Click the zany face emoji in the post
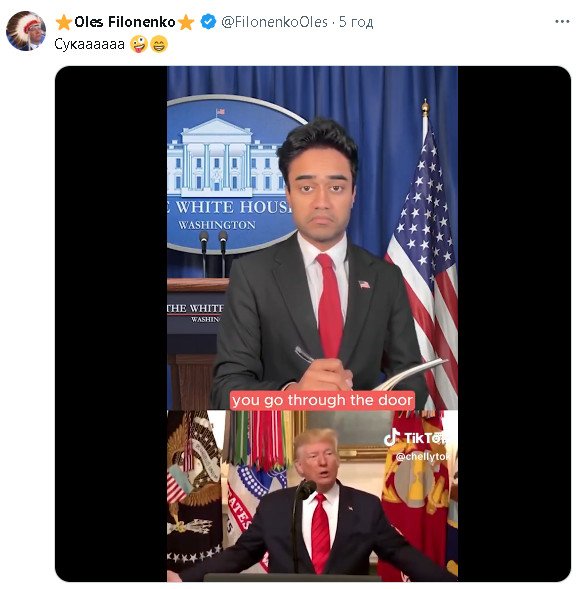Image resolution: width=582 pixels, height=589 pixels. pos(139,44)
